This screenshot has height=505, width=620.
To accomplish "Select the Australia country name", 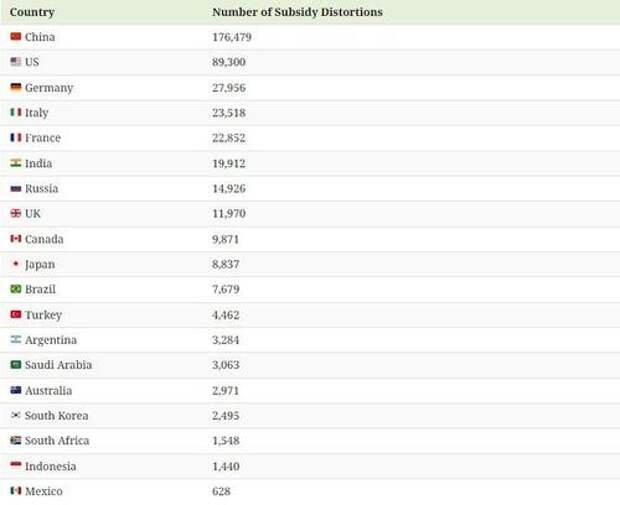I will (48, 390).
